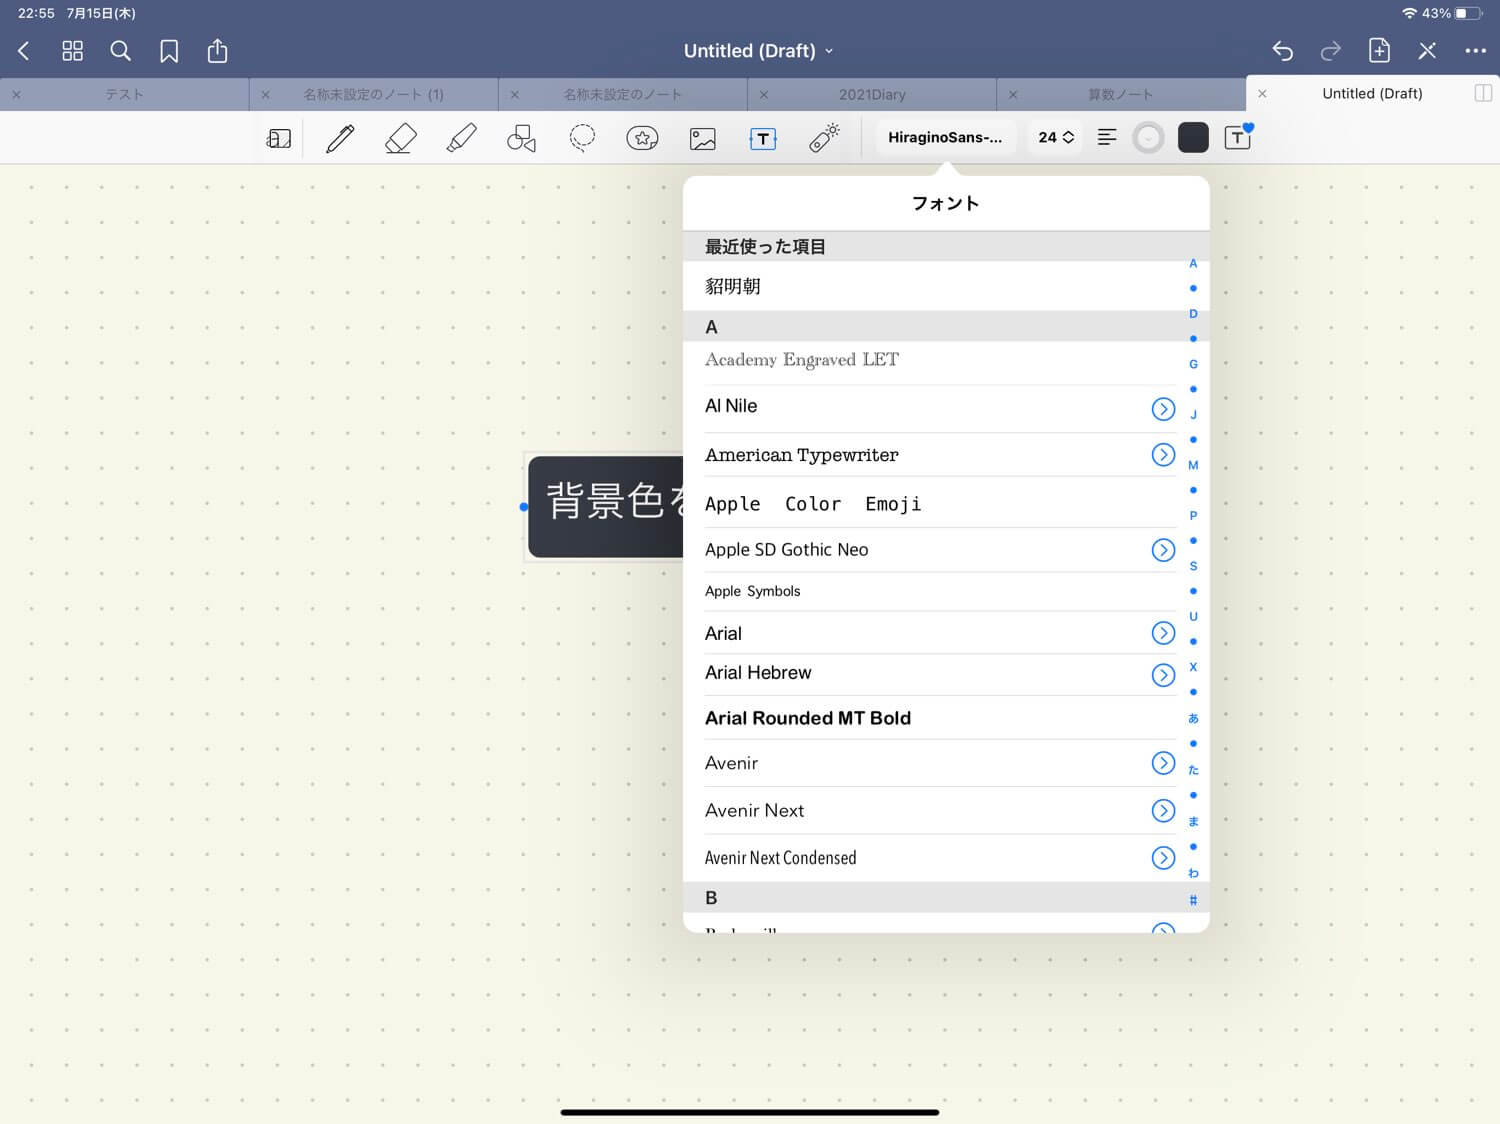Choose the Arial Rounded MT Bold font
Screen dimensions: 1500x1124
930,718
